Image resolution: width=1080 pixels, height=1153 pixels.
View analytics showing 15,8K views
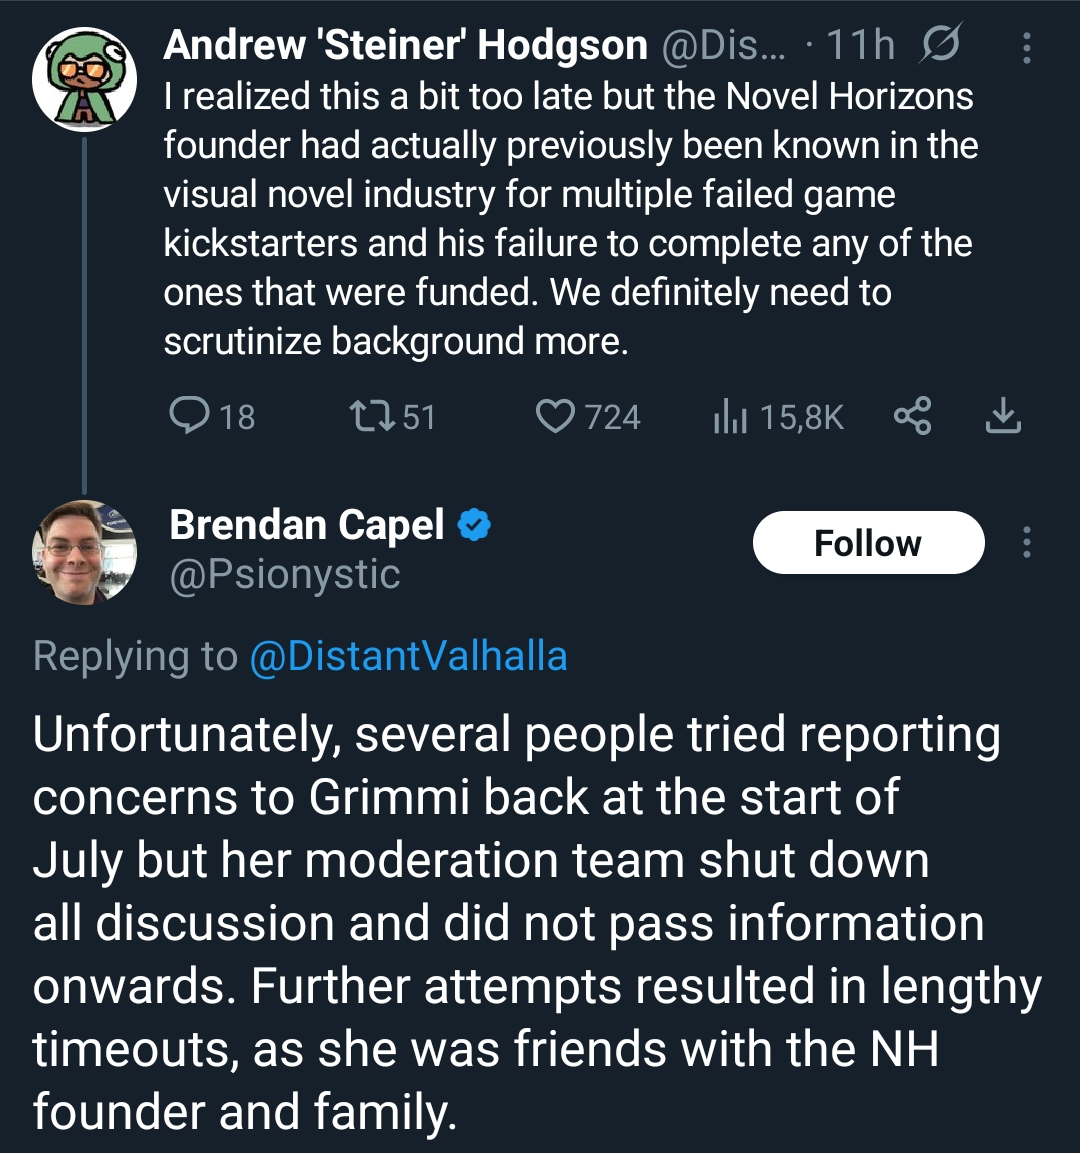779,417
